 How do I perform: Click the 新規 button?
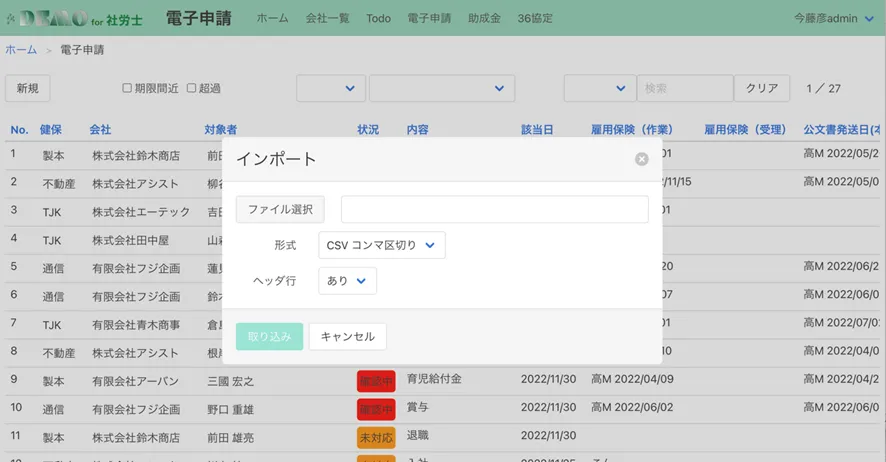pos(28,88)
